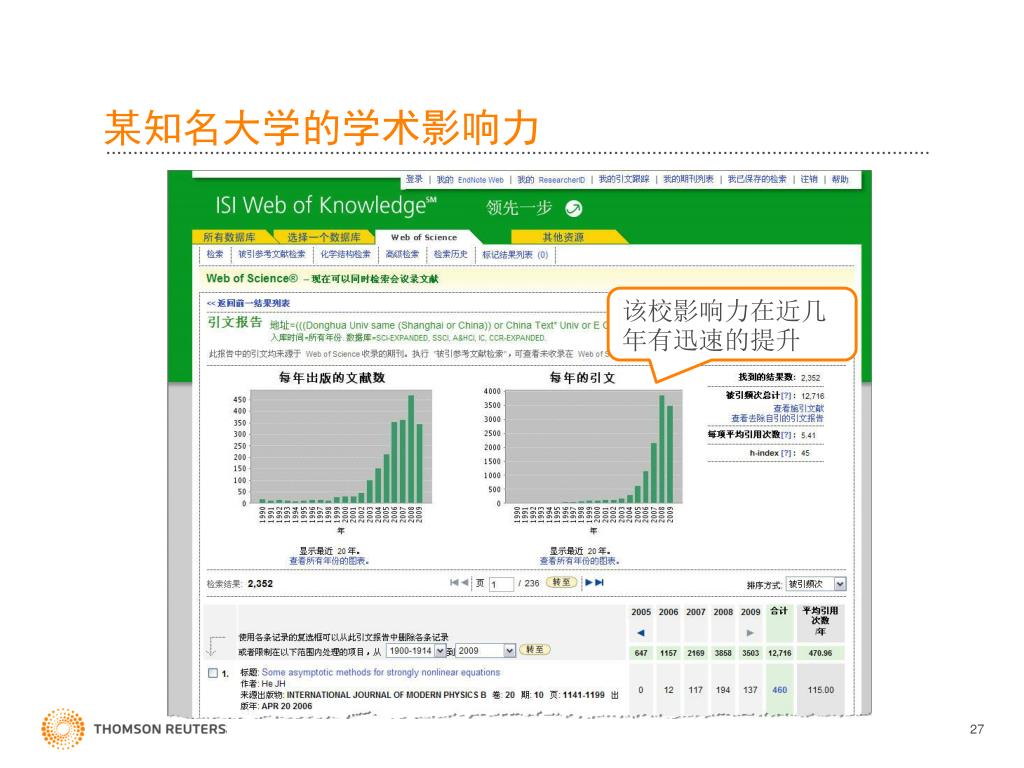Click the 合计 column header

point(779,611)
